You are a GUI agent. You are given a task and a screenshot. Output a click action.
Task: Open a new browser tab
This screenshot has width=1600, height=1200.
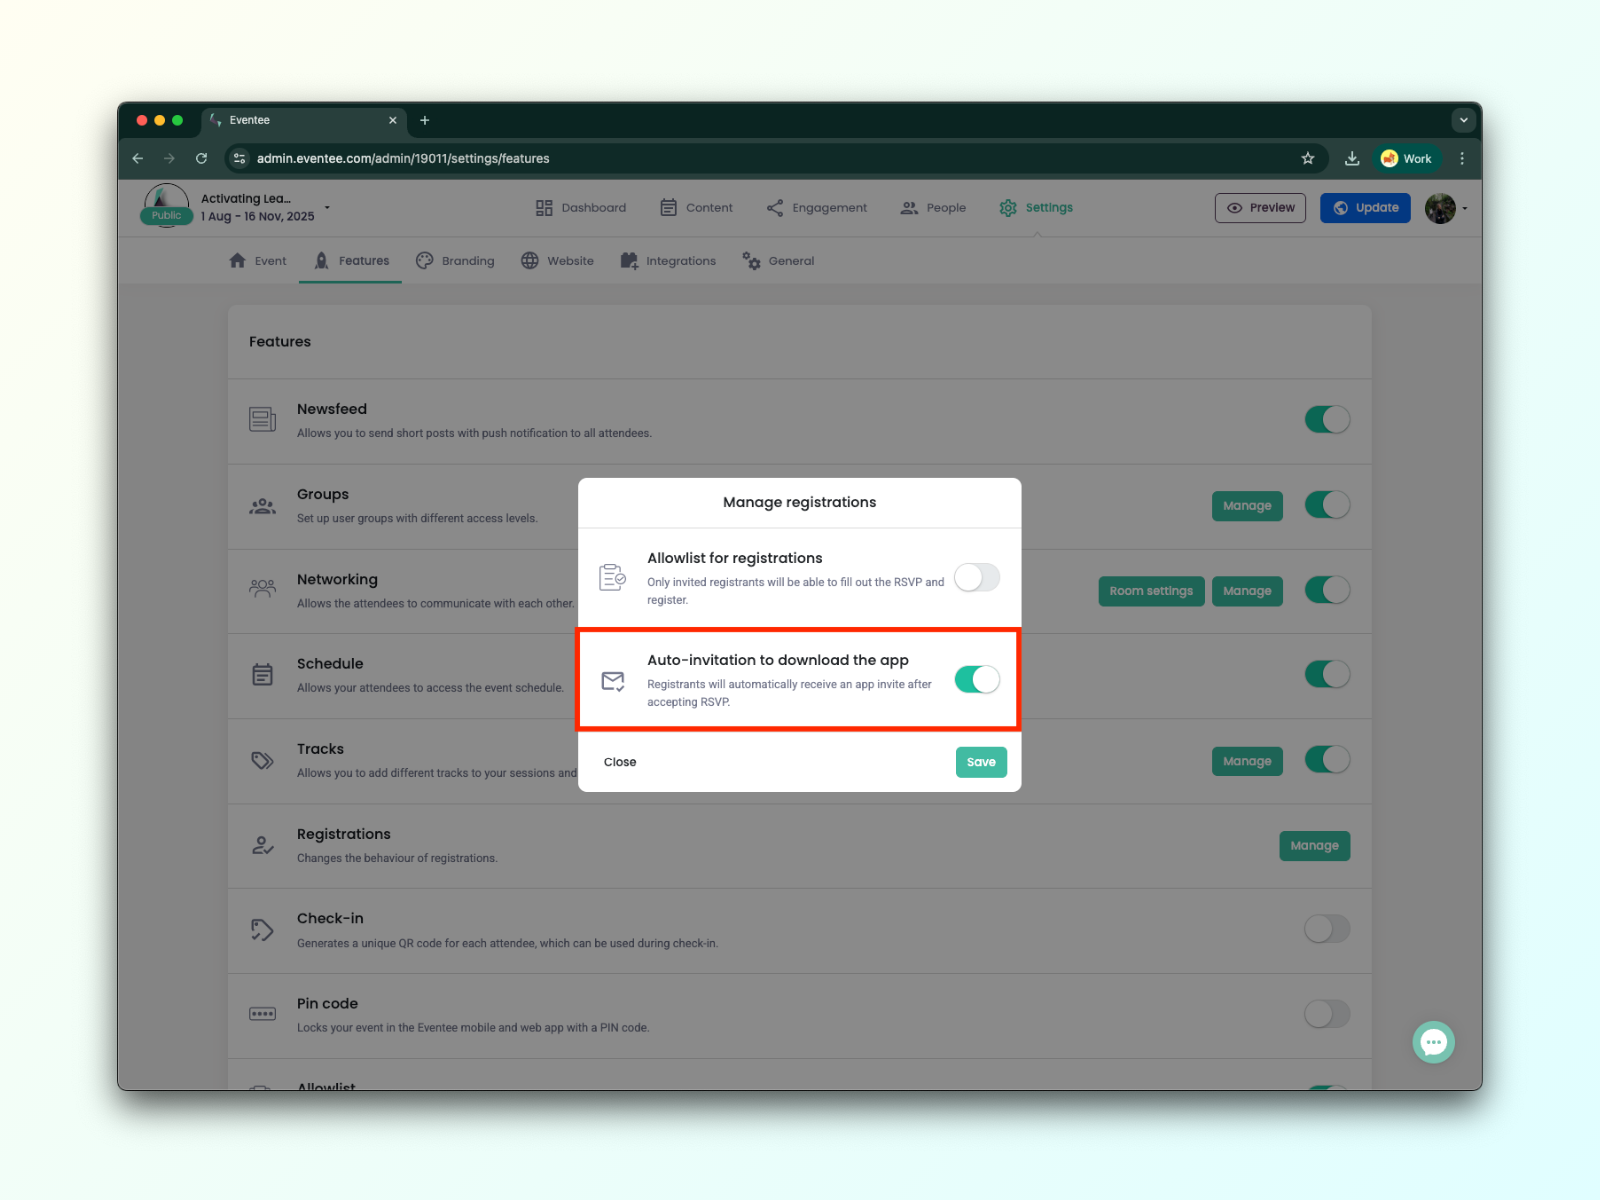coord(425,120)
